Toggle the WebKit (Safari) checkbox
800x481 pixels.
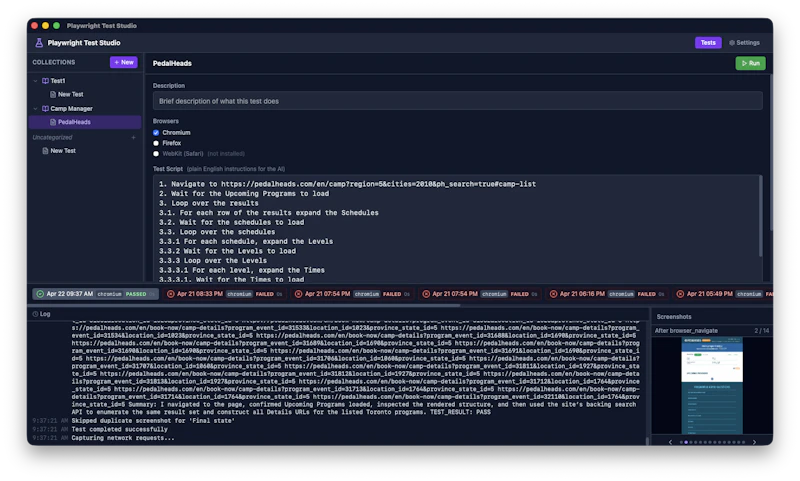pyautogui.click(x=156, y=154)
